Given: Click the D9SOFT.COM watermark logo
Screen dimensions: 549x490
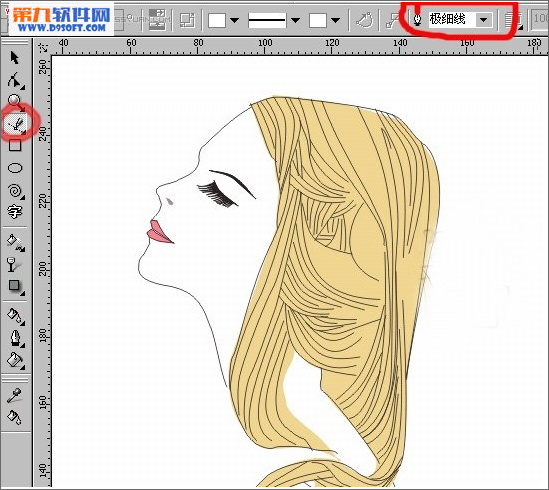Looking at the screenshot, I should 61,19.
